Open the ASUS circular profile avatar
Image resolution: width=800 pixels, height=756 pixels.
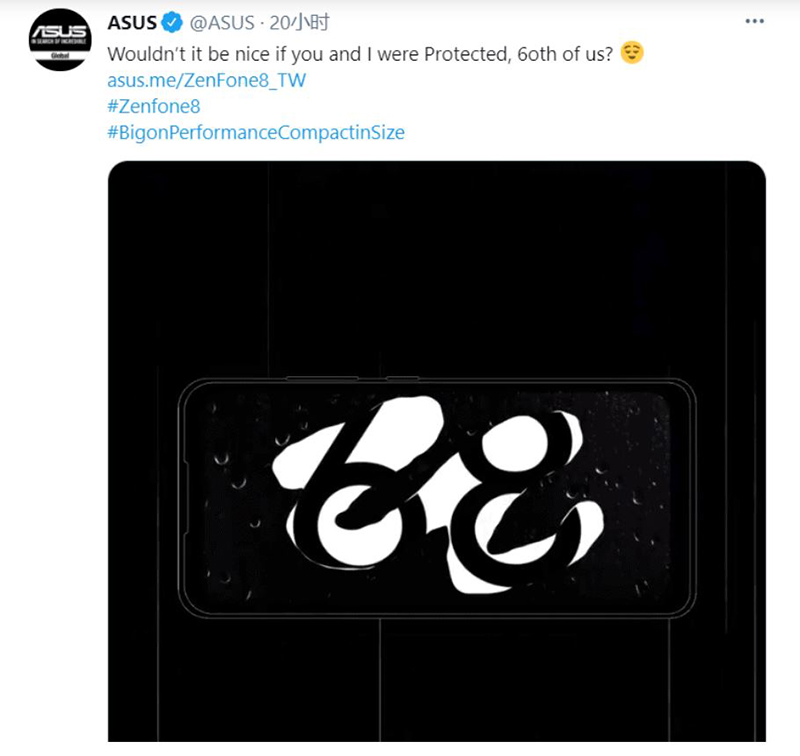pyautogui.click(x=60, y=40)
